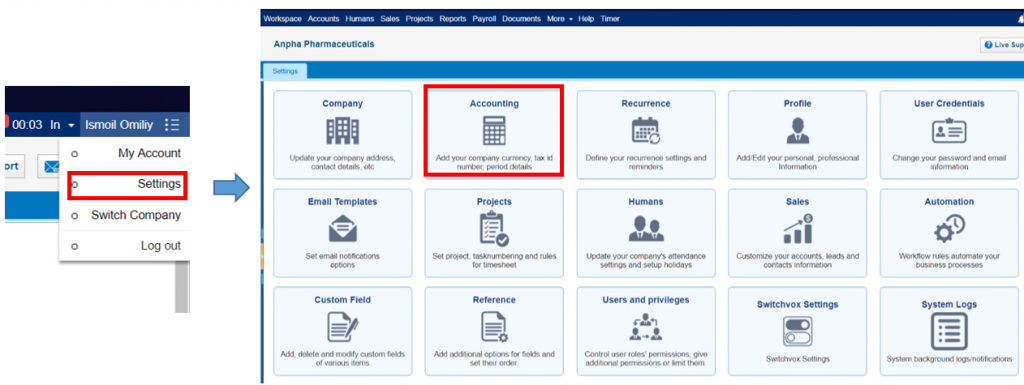This screenshot has width=1024, height=385.
Task: Select the Profile person icon
Action: coord(797,131)
